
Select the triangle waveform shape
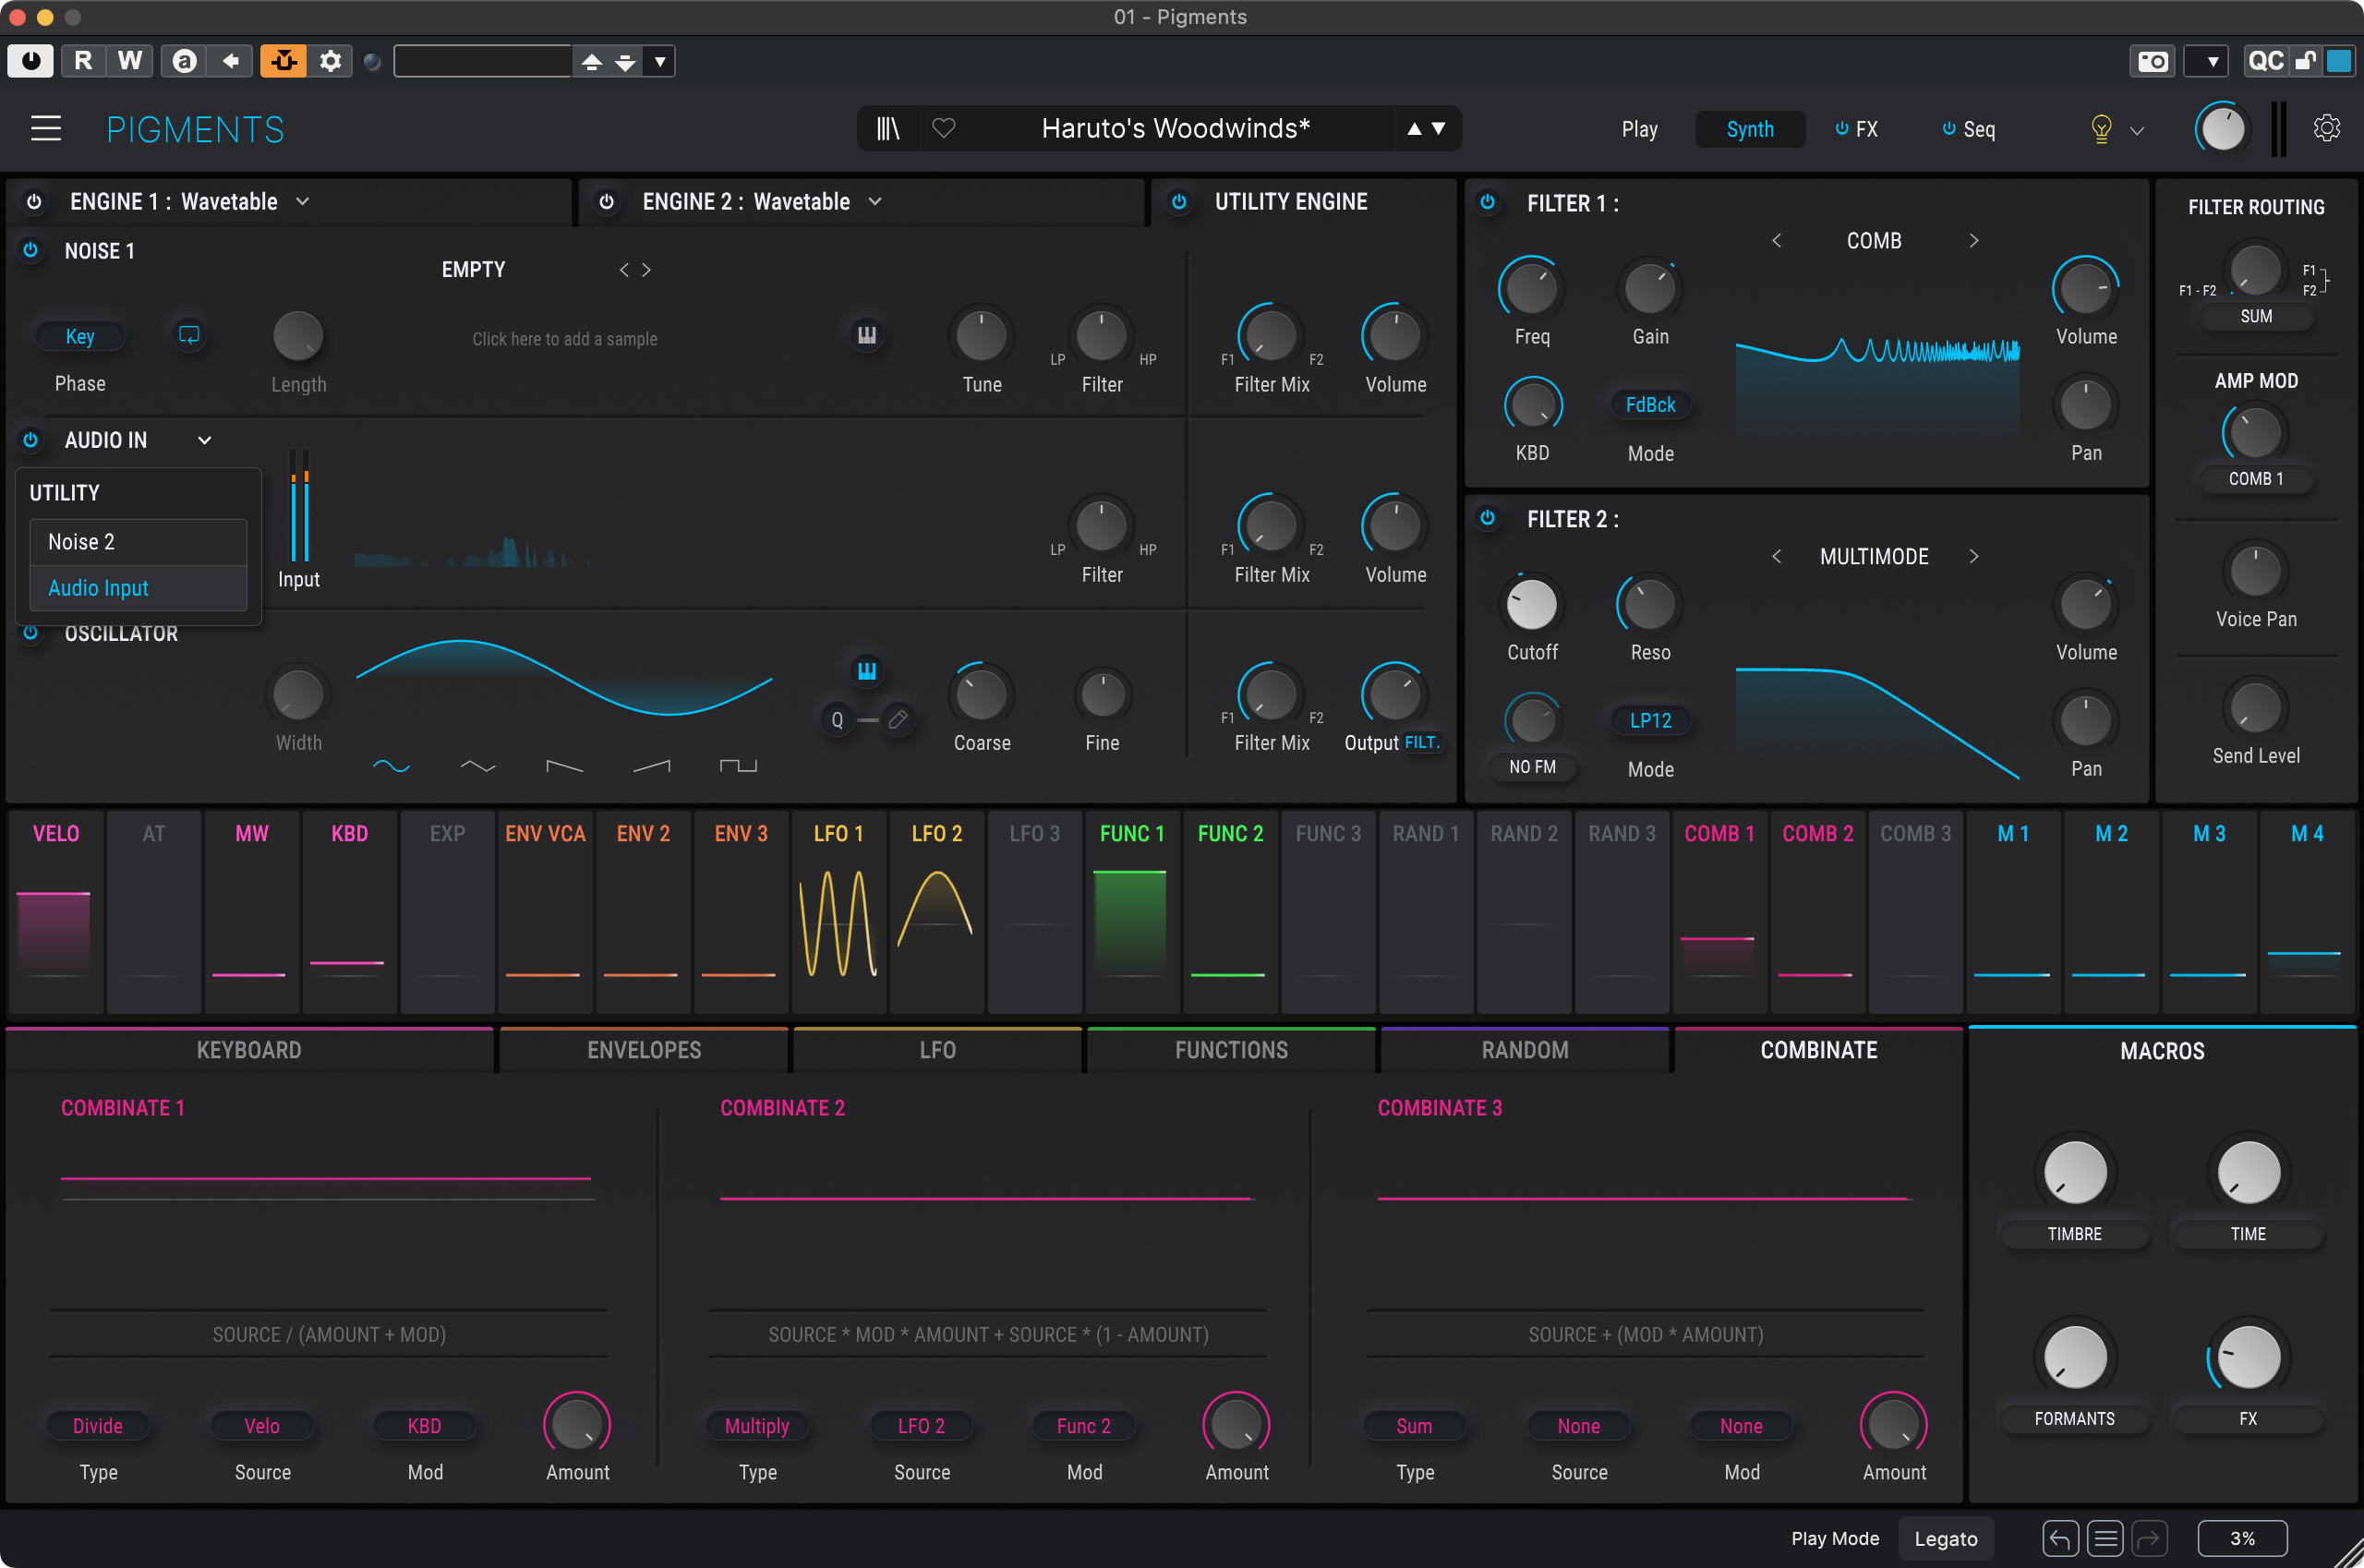point(478,766)
